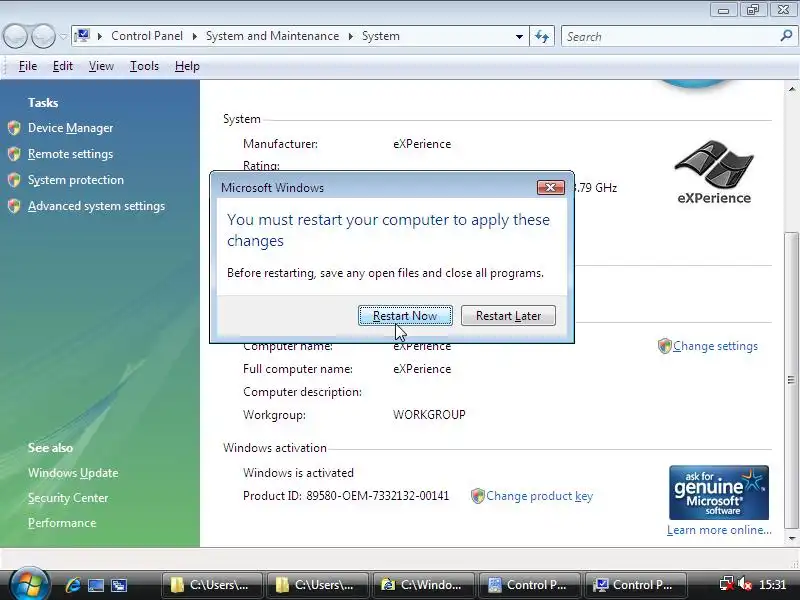Open Remote settings task link

pyautogui.click(x=70, y=154)
